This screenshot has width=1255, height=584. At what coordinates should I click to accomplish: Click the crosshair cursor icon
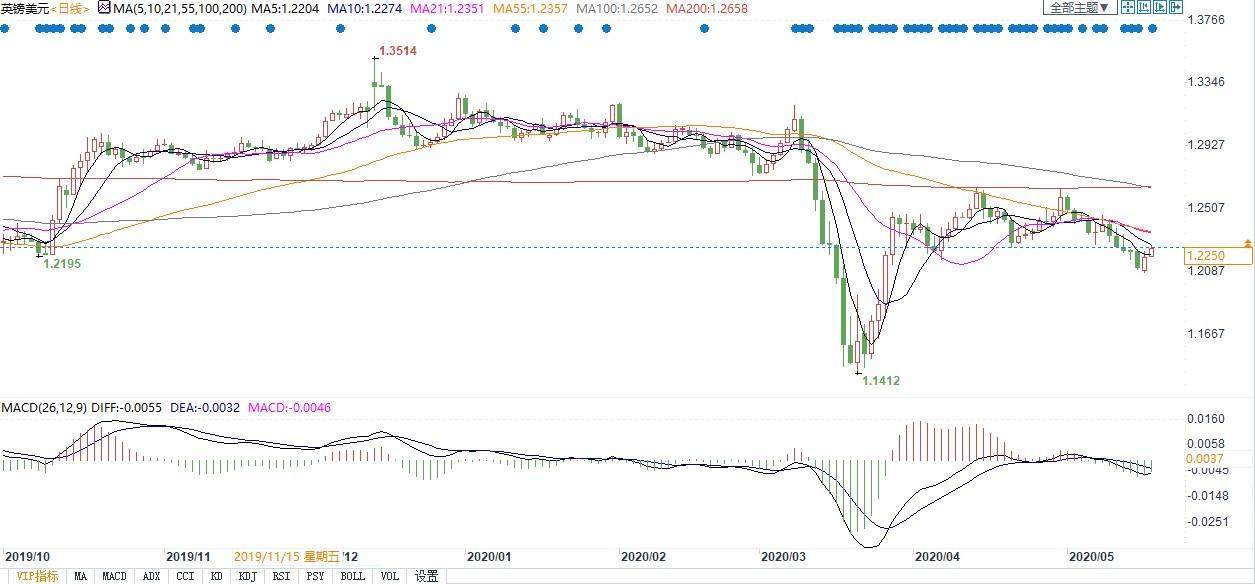click(1127, 7)
